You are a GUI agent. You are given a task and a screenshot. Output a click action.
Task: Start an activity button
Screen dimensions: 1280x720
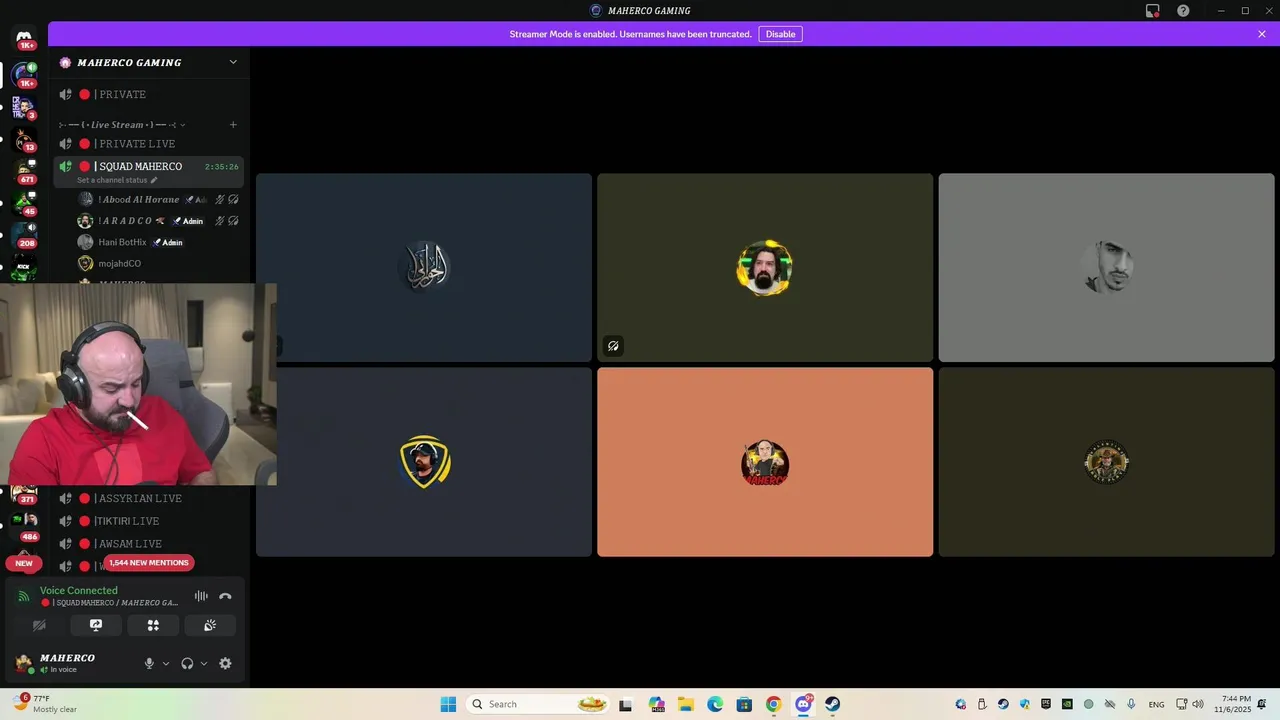(153, 625)
